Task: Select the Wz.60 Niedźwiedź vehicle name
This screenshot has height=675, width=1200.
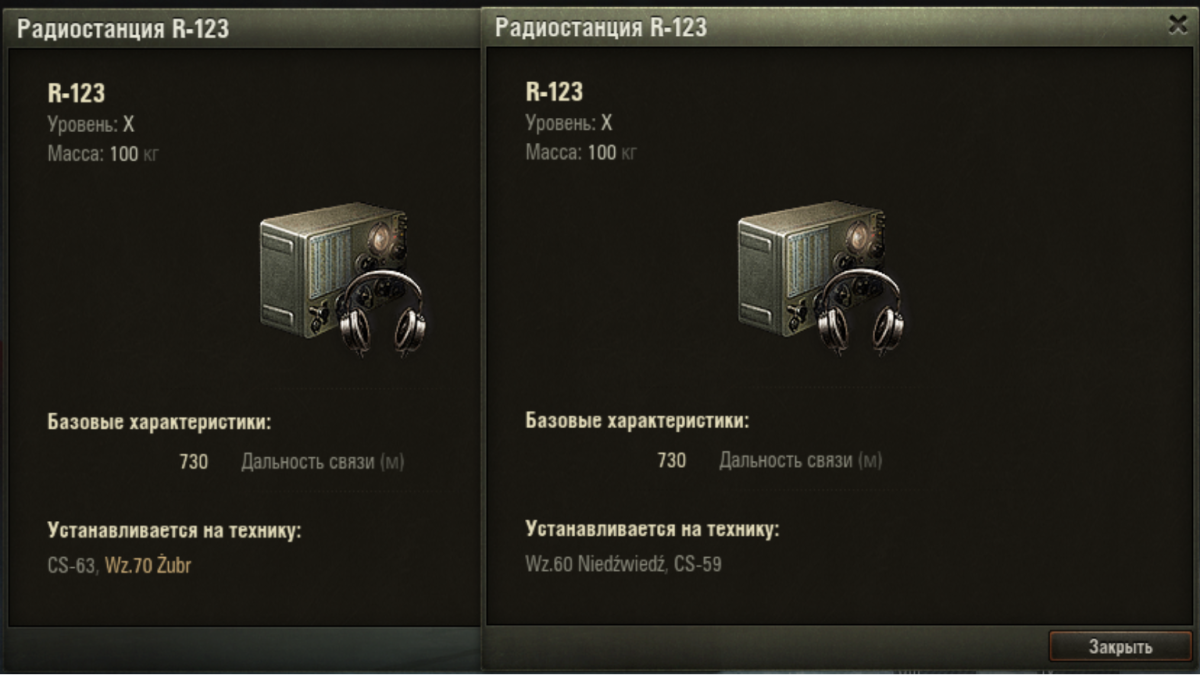Action: (595, 564)
